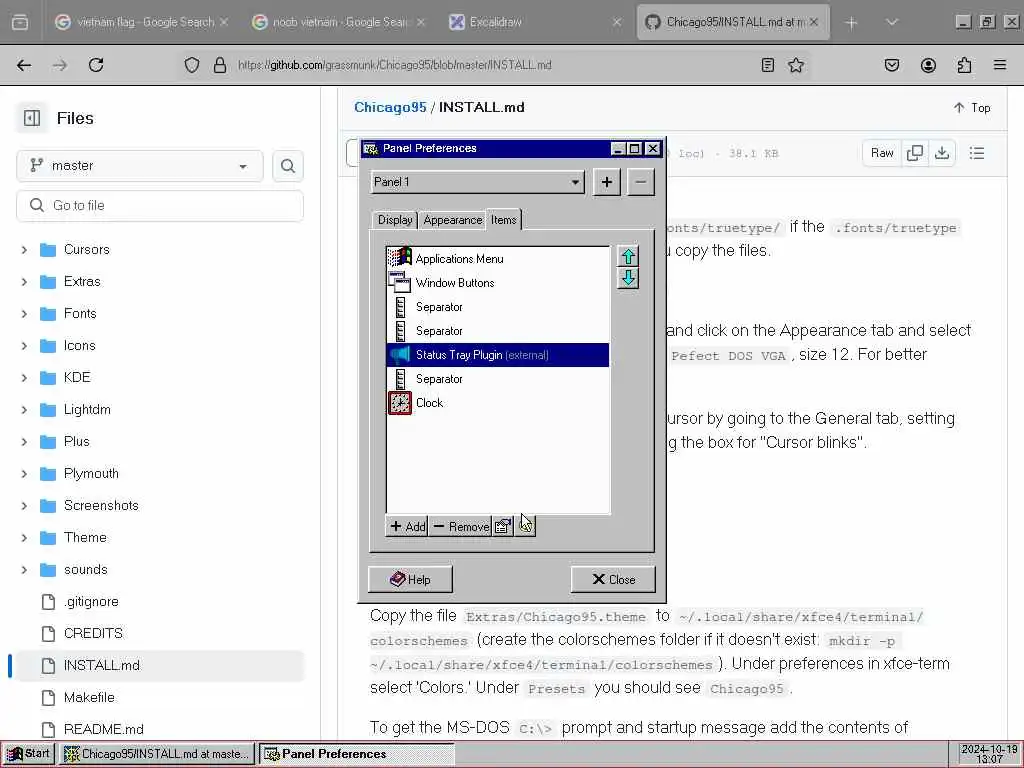Click the Chicago95 breadcrumb link
Screen dimensions: 1024x768
(390, 107)
